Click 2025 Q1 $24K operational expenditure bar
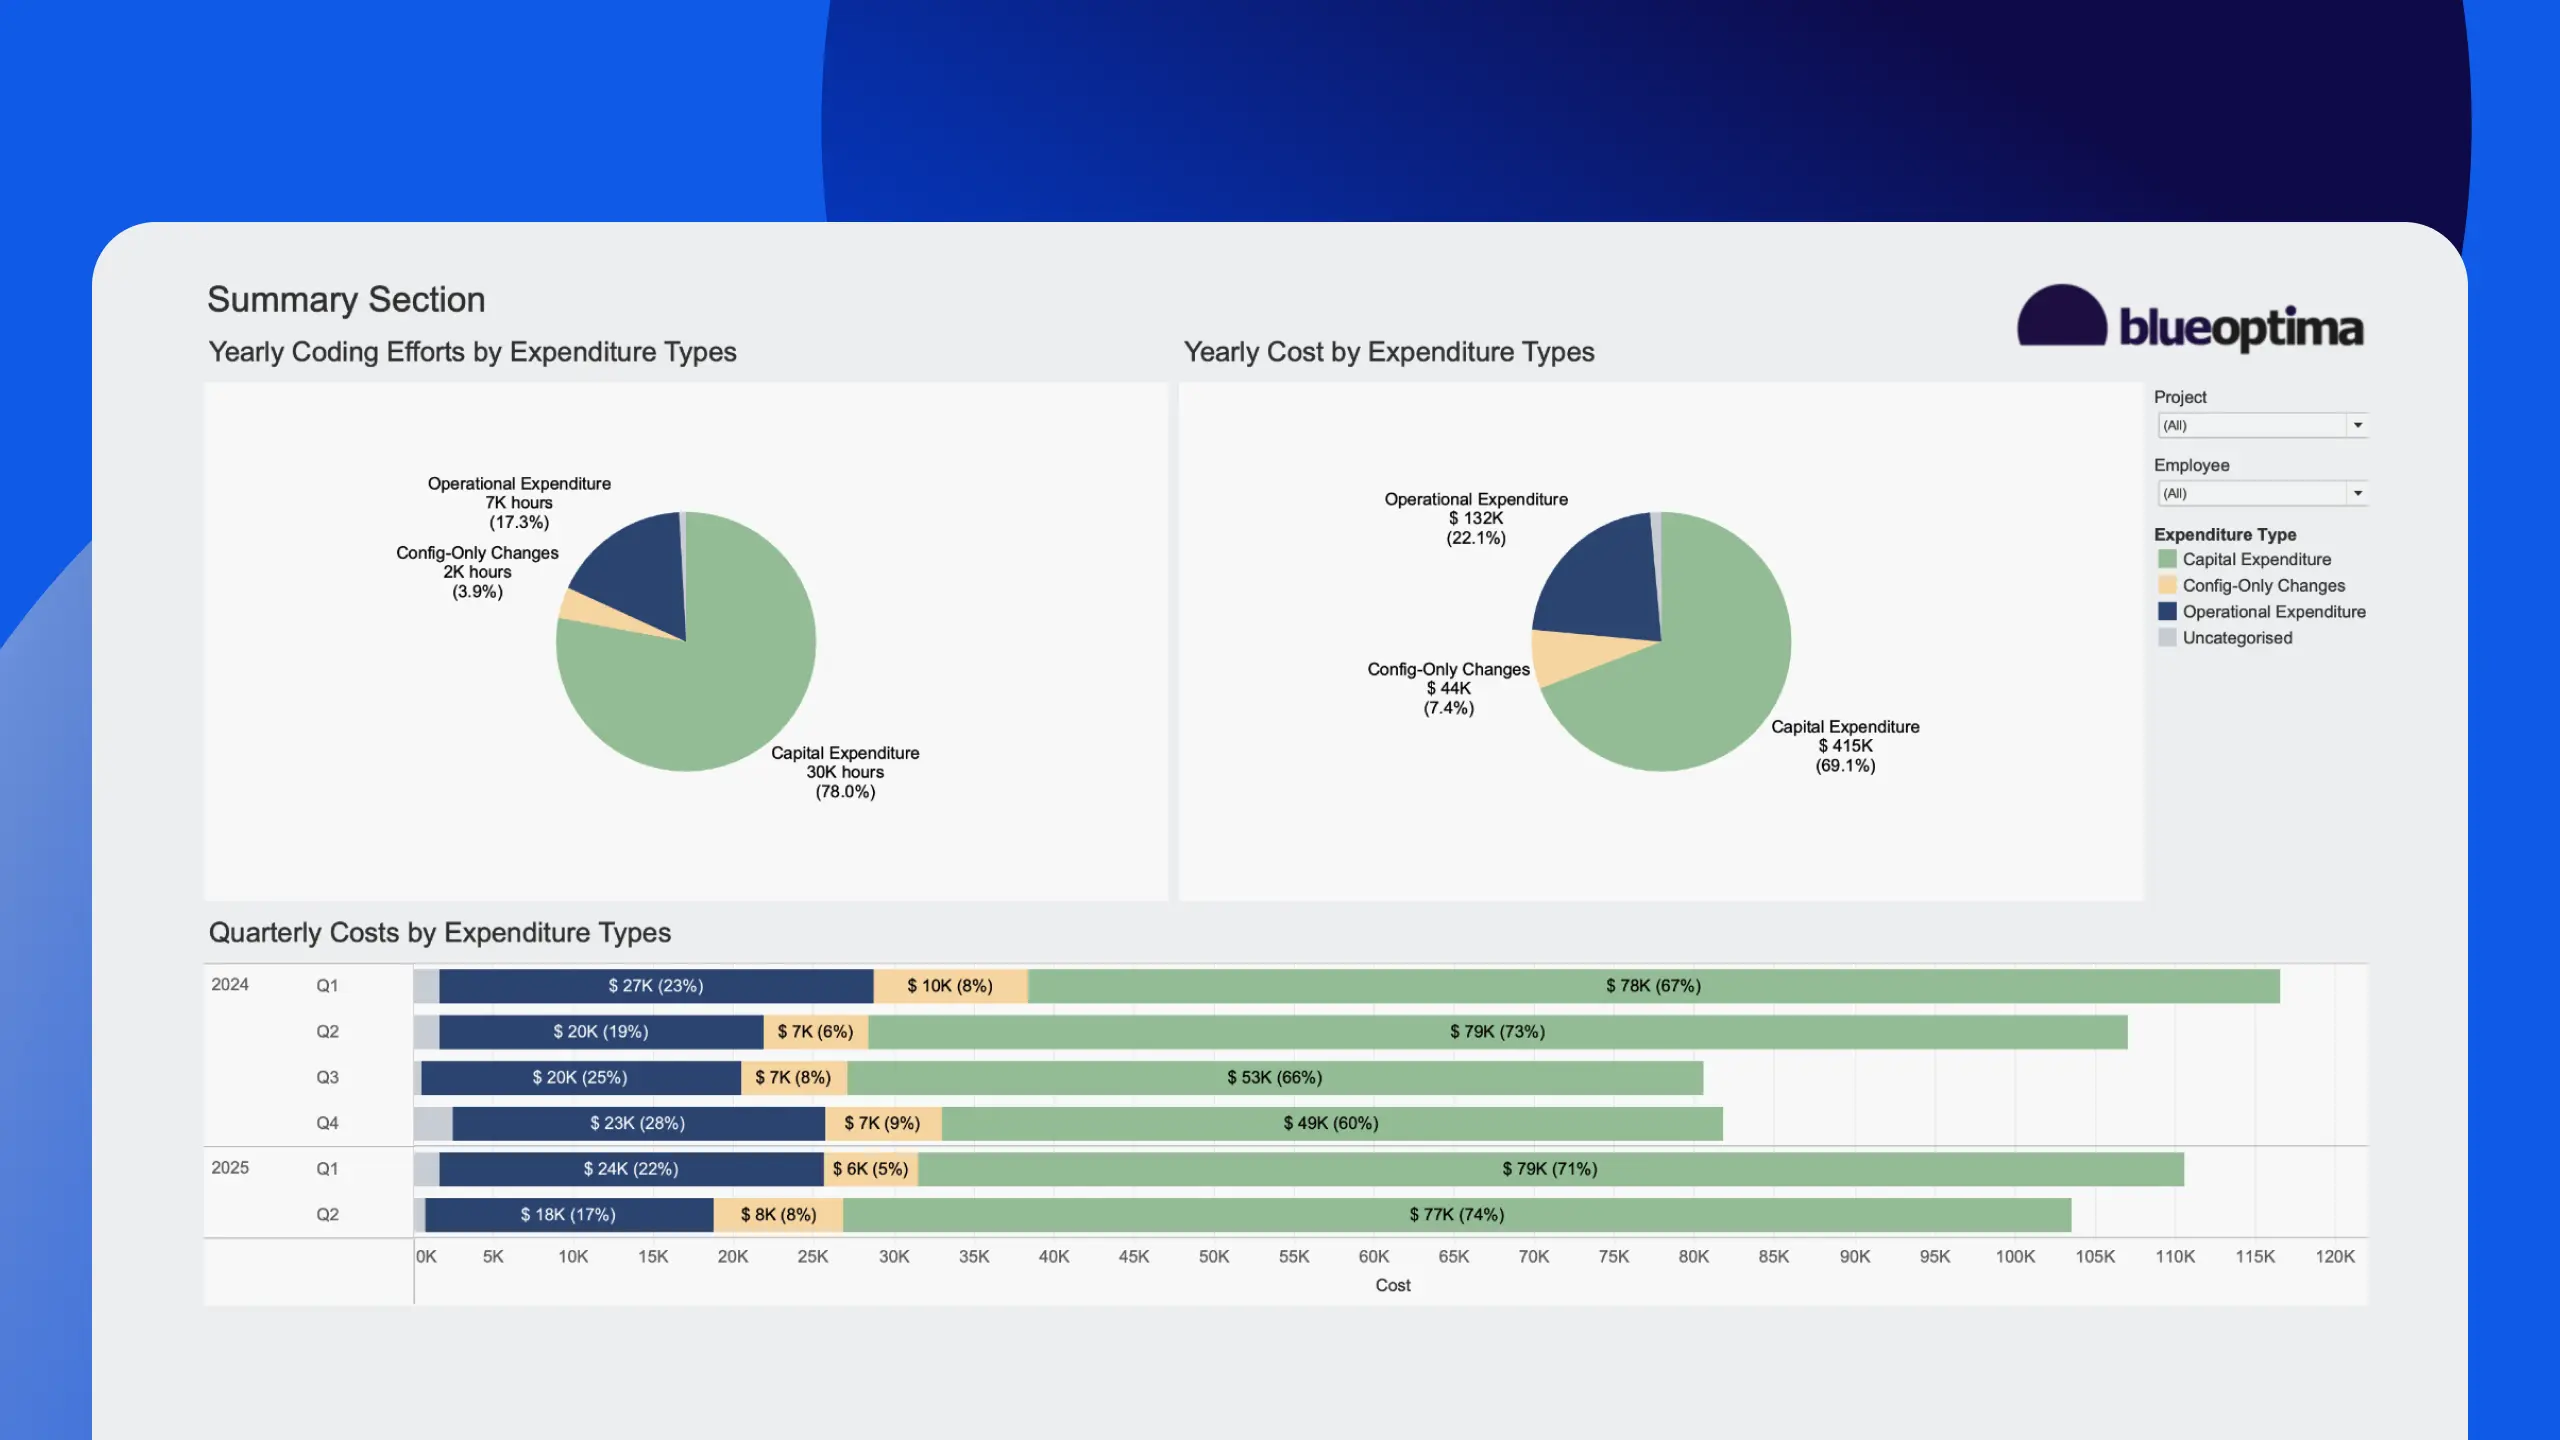The height and width of the screenshot is (1440, 2560). (631, 1169)
